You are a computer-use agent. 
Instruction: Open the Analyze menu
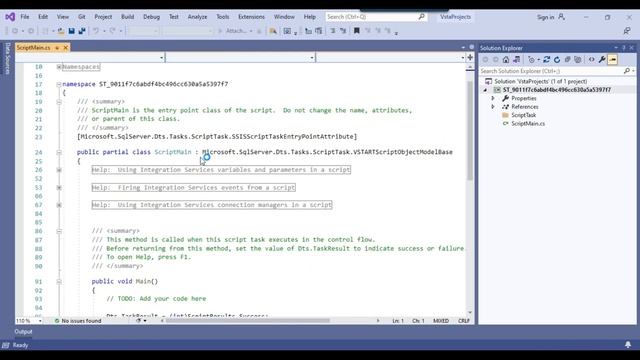(197, 17)
